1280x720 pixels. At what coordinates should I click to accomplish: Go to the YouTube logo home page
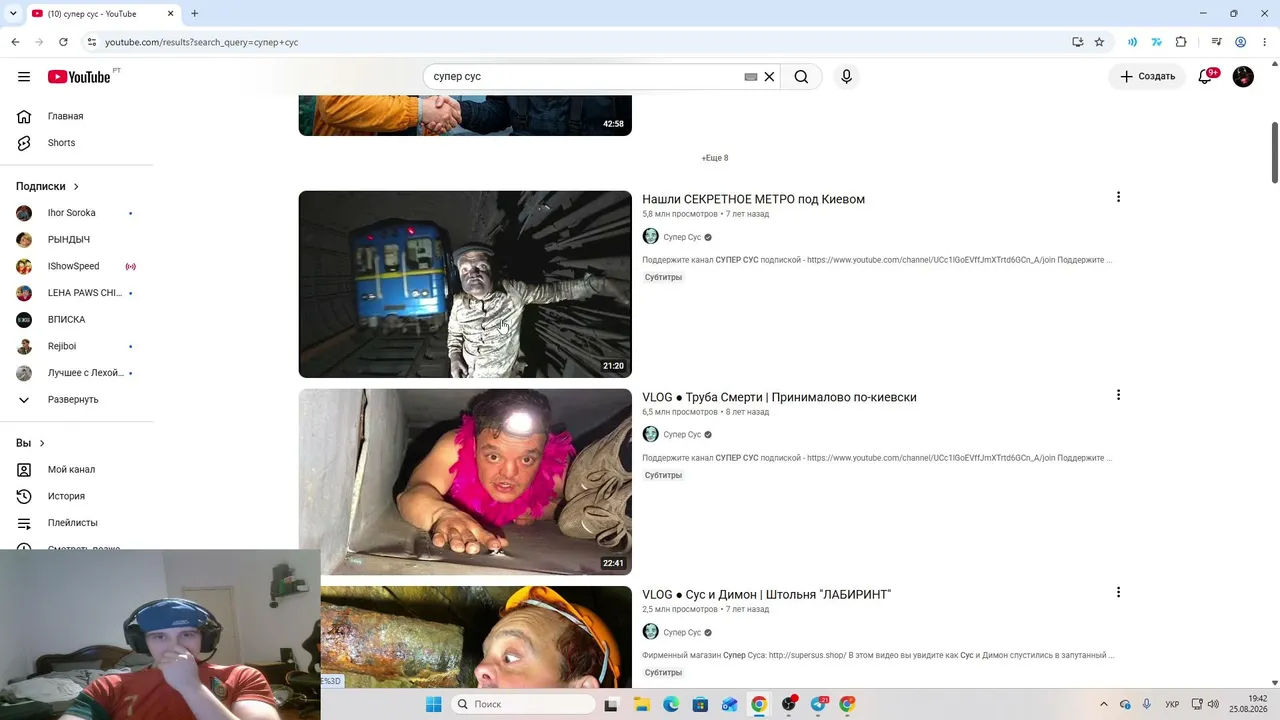coord(79,77)
